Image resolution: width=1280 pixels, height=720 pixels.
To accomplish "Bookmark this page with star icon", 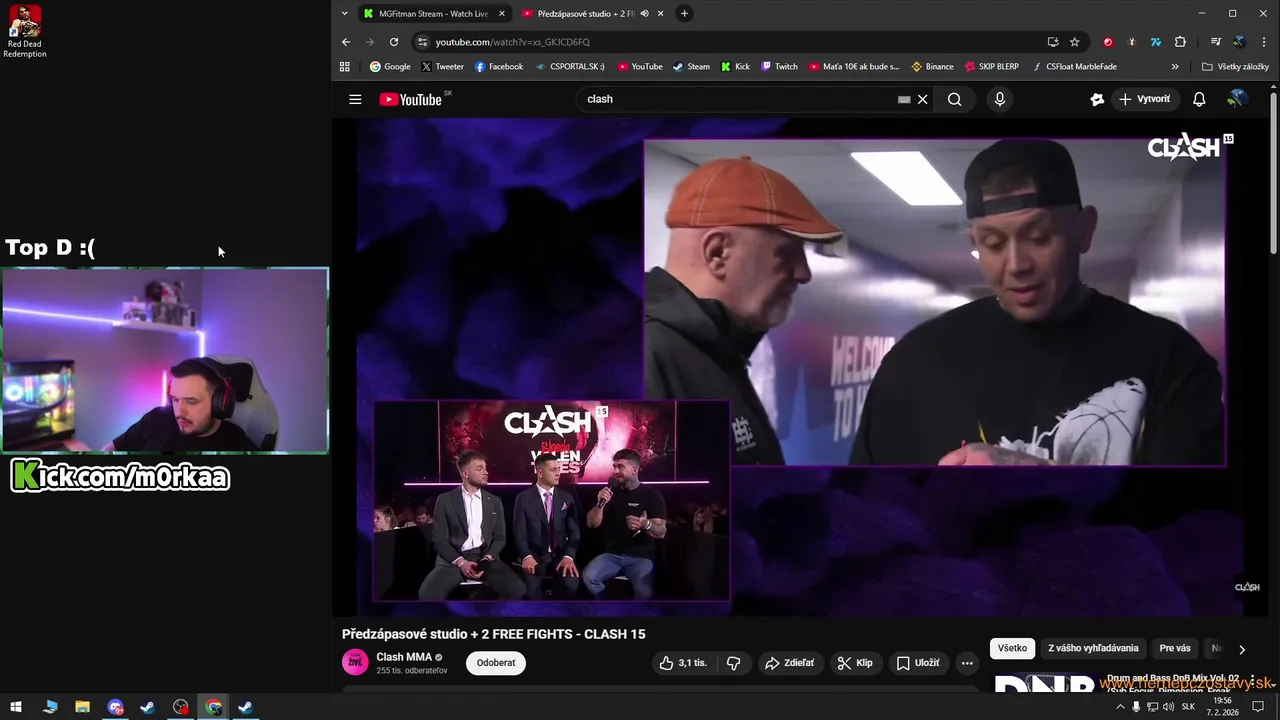I will [1075, 42].
